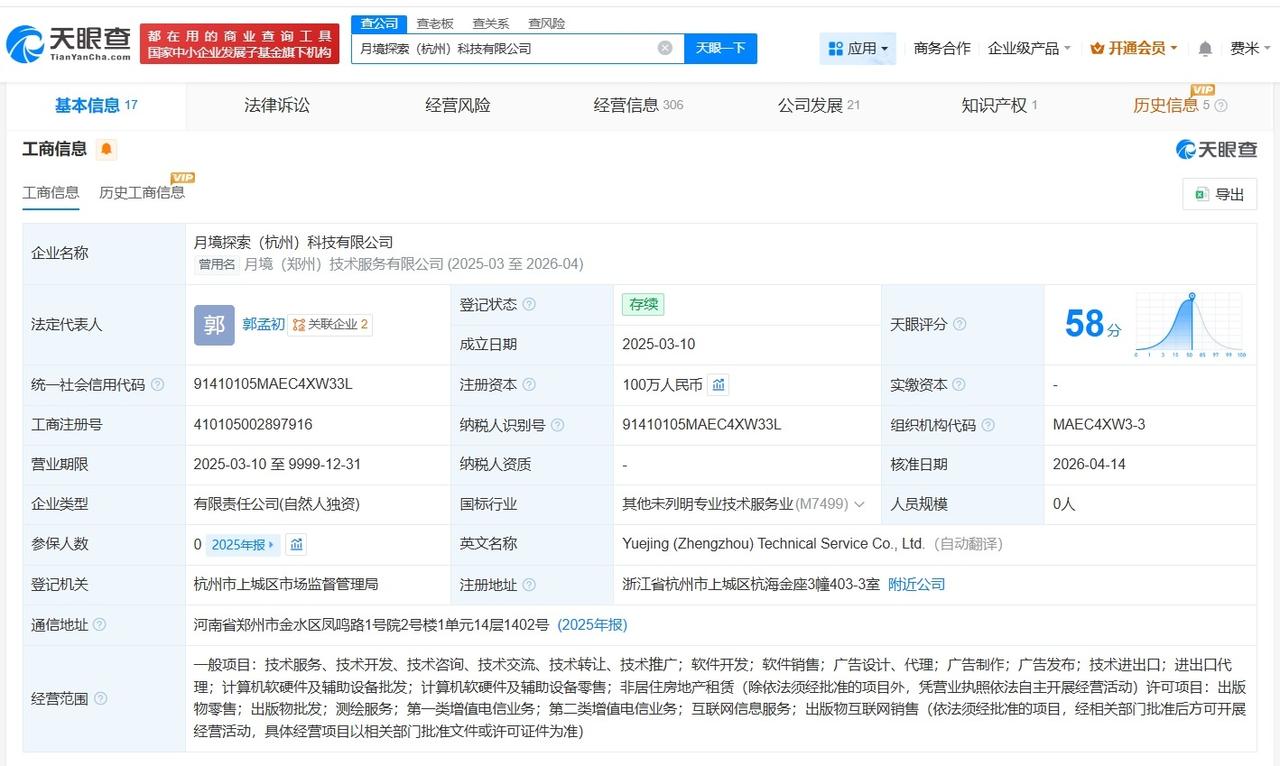Select the 查关系 search tab
This screenshot has width=1280, height=766.
(491, 23)
